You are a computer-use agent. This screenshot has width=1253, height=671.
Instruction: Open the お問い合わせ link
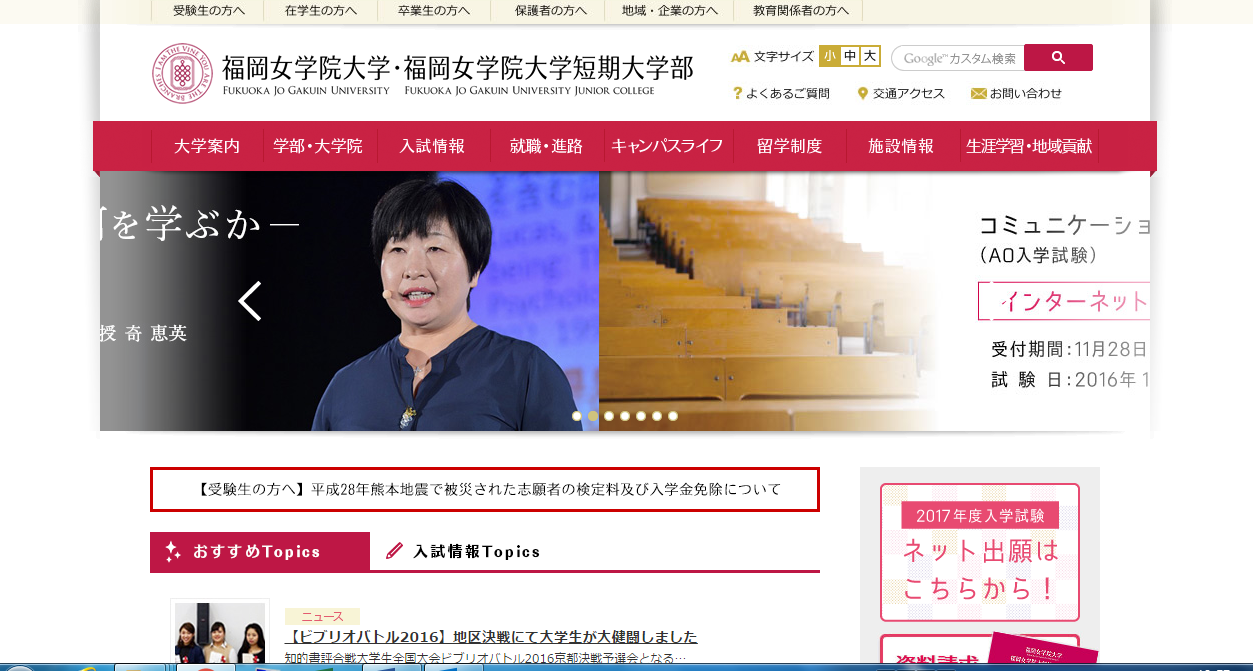coord(1026,93)
